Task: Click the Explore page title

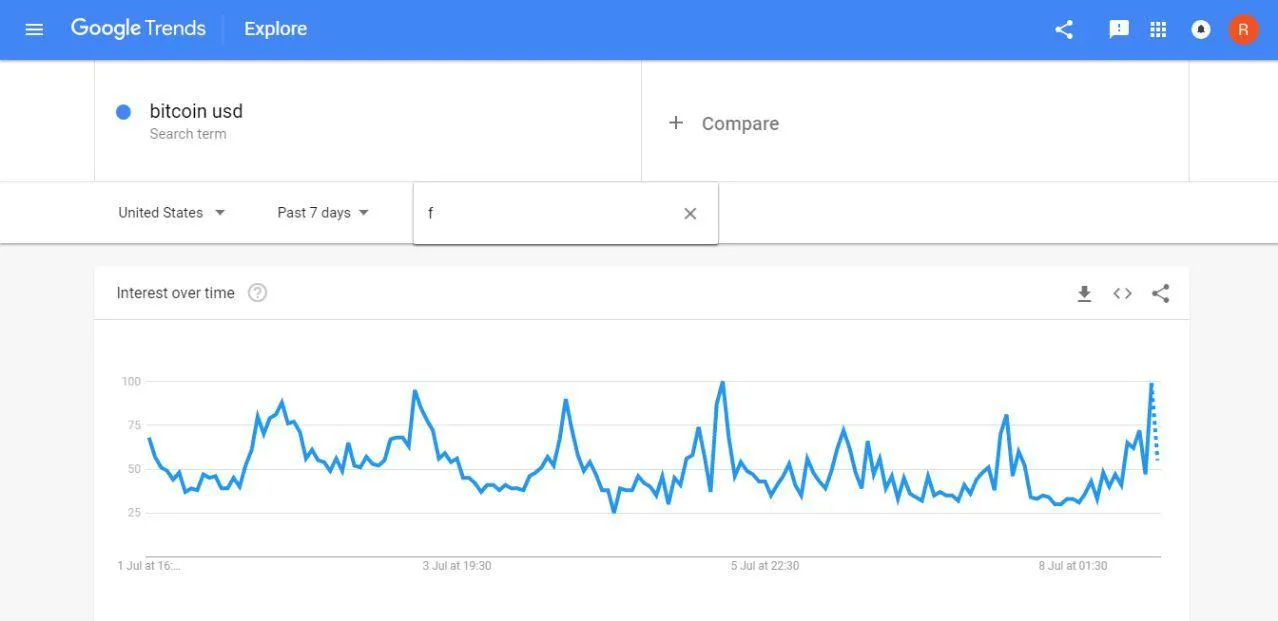Action: tap(276, 29)
